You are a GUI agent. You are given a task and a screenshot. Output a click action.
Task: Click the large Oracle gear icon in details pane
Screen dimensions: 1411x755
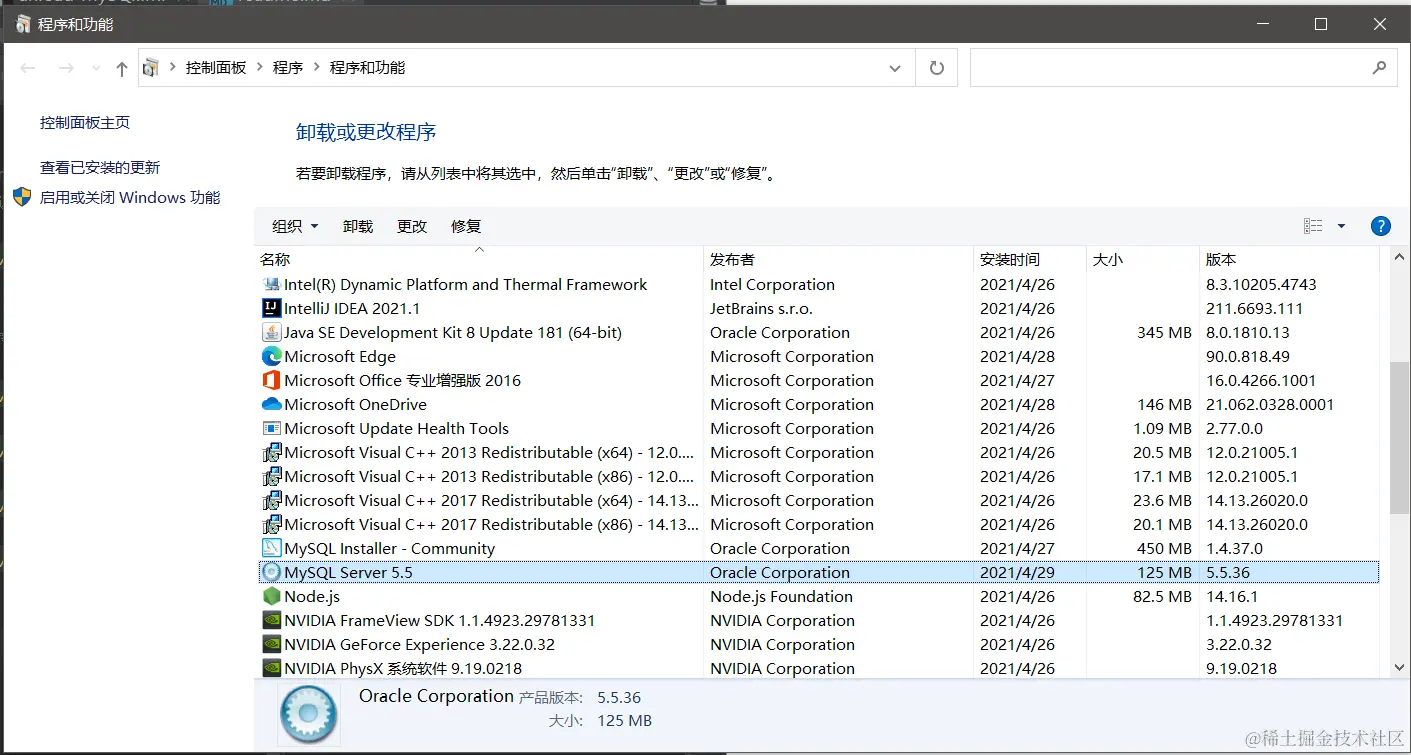309,716
